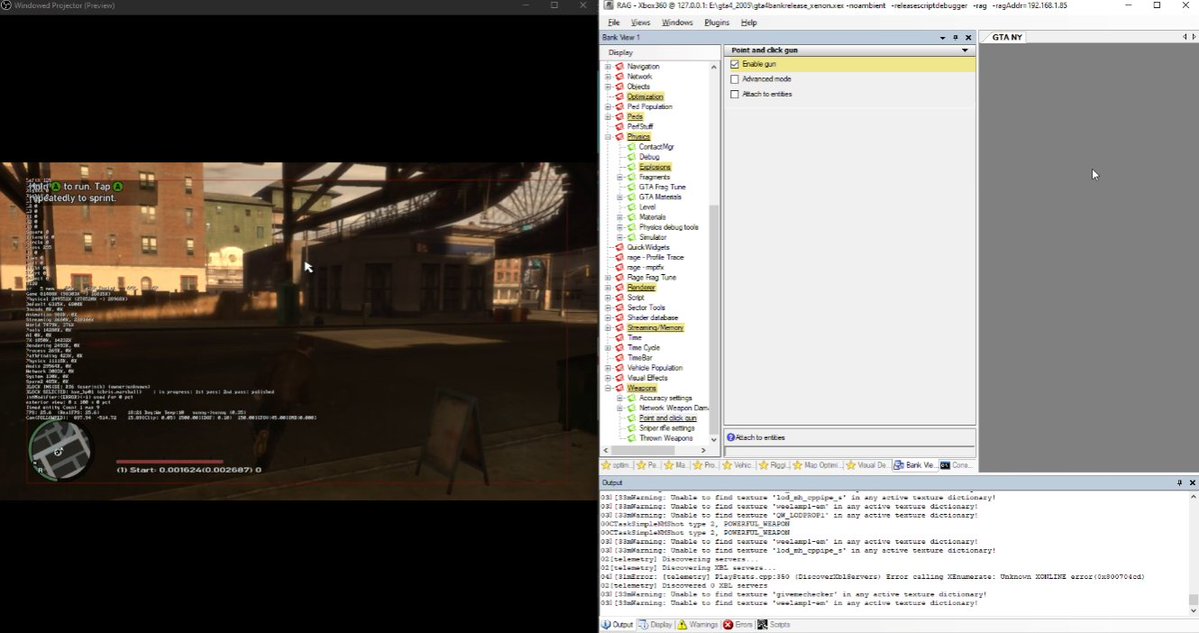Expand the Fragments node under Physics
The image size is (1199, 633).
[620, 177]
